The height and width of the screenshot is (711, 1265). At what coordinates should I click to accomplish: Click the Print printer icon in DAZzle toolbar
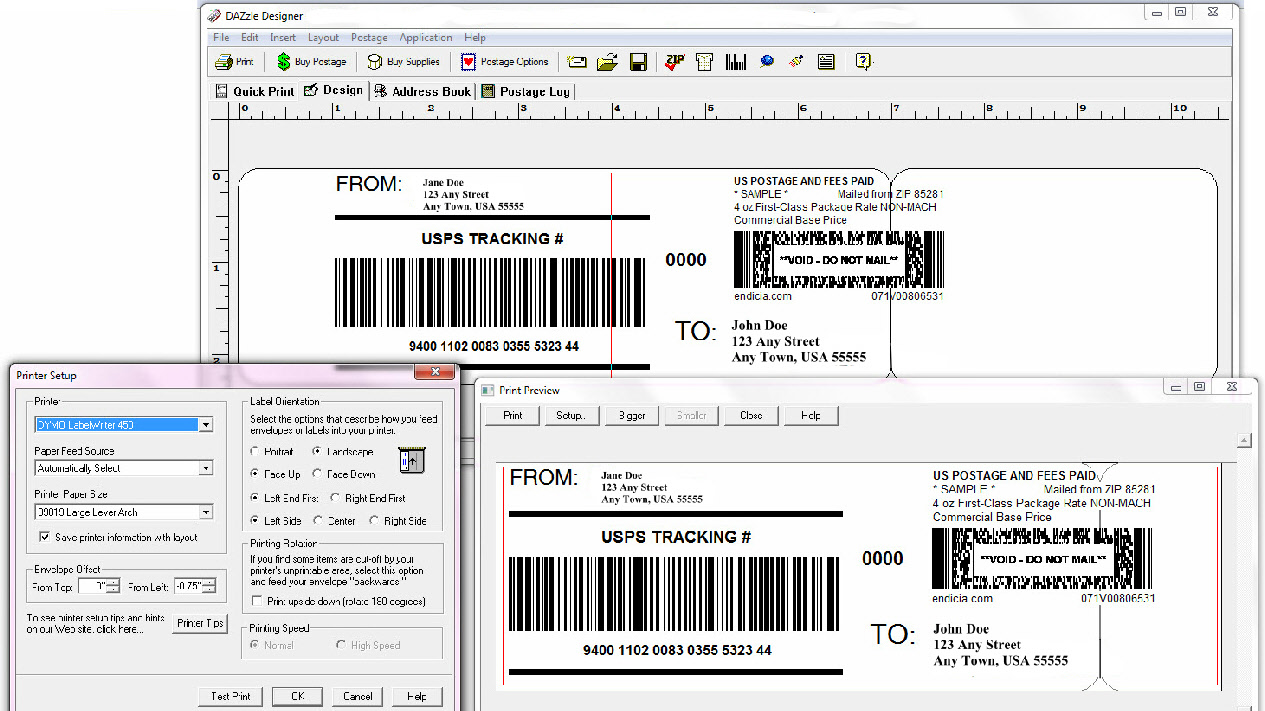[x=224, y=62]
